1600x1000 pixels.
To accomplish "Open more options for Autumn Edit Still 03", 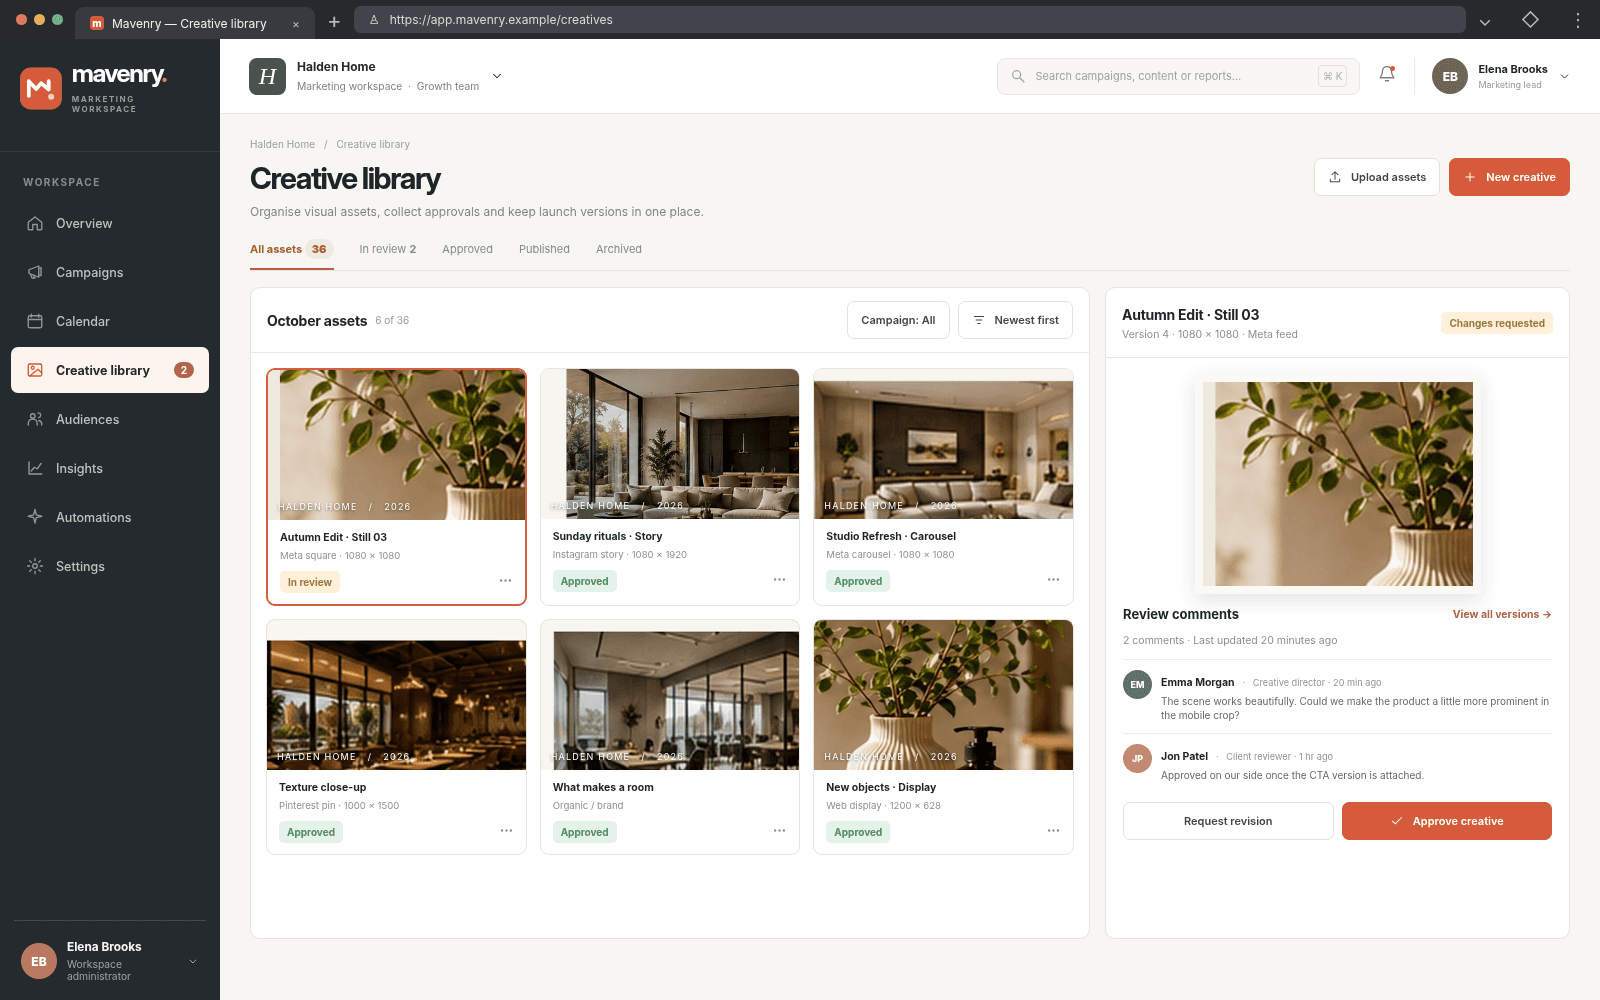I will point(506,581).
